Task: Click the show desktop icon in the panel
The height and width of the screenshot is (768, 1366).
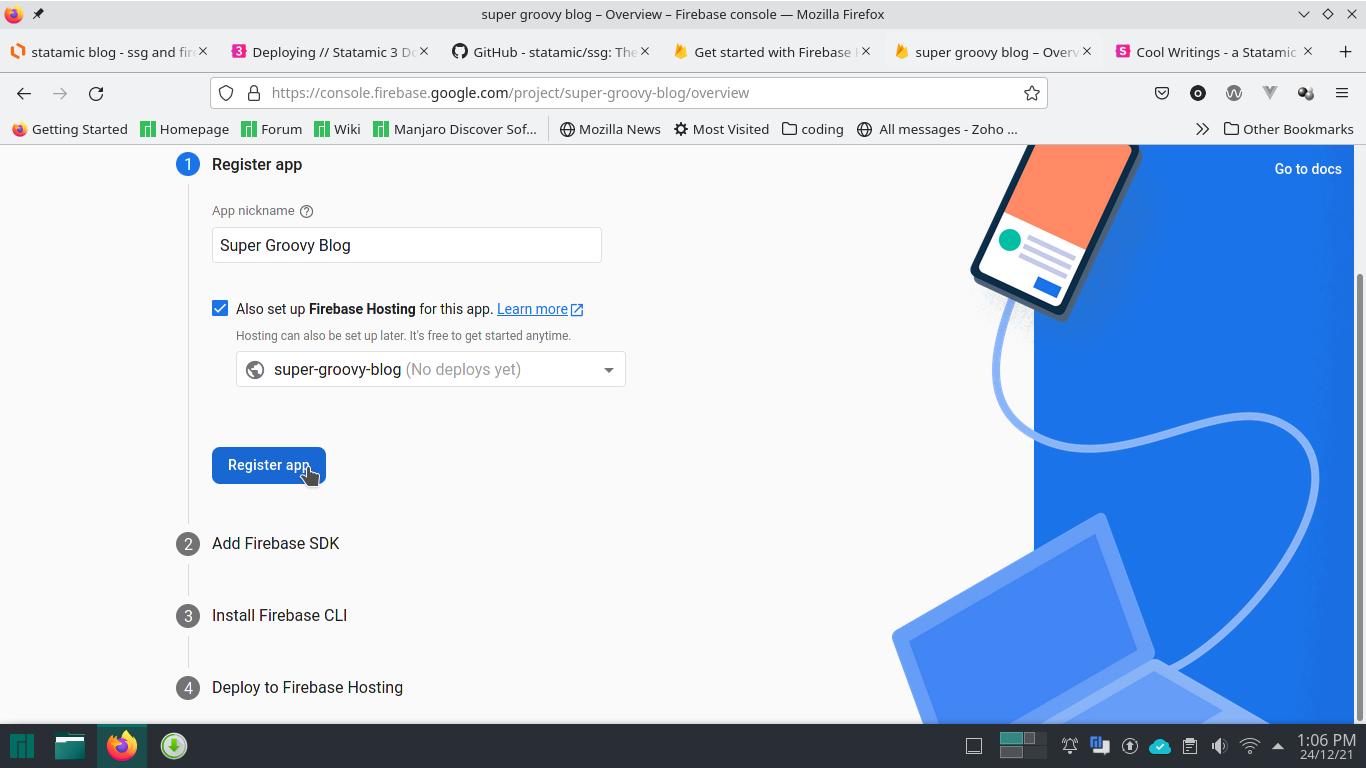Action: pyautogui.click(x=974, y=746)
